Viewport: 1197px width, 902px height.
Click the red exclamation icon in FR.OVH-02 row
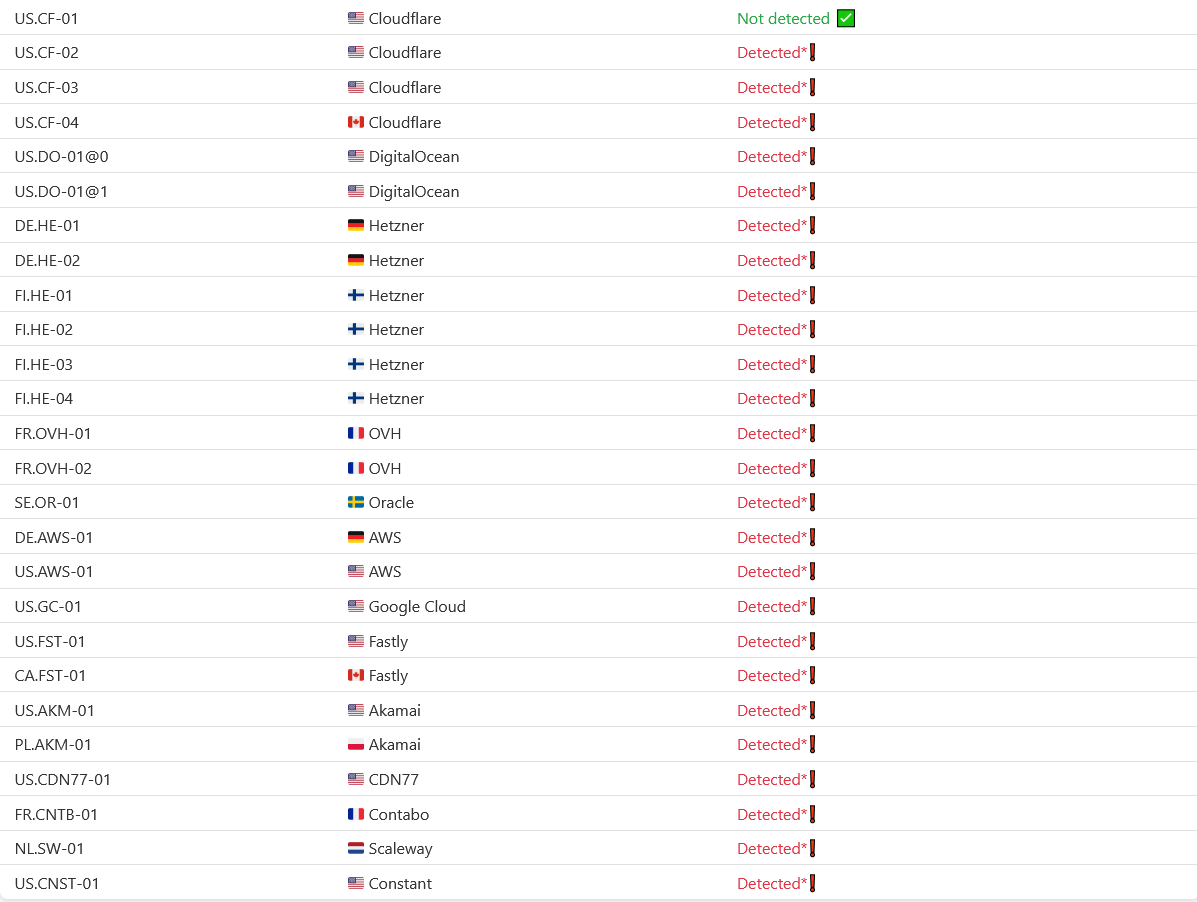click(813, 468)
